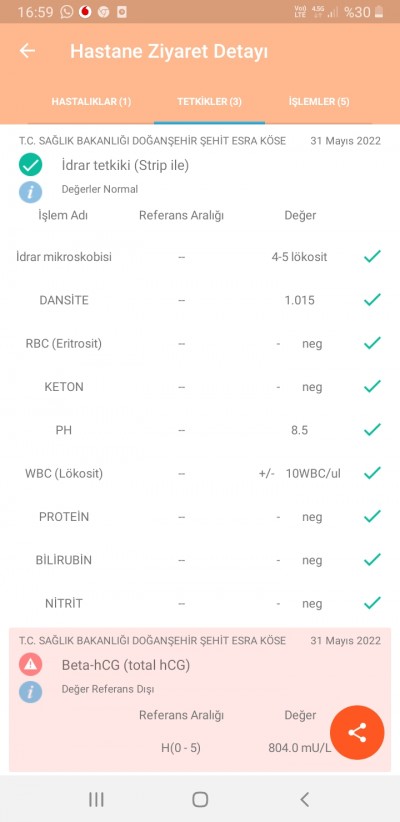Image resolution: width=400 pixels, height=822 pixels.
Task: Tap the info icon under İdrar tetkiki
Action: point(30,192)
